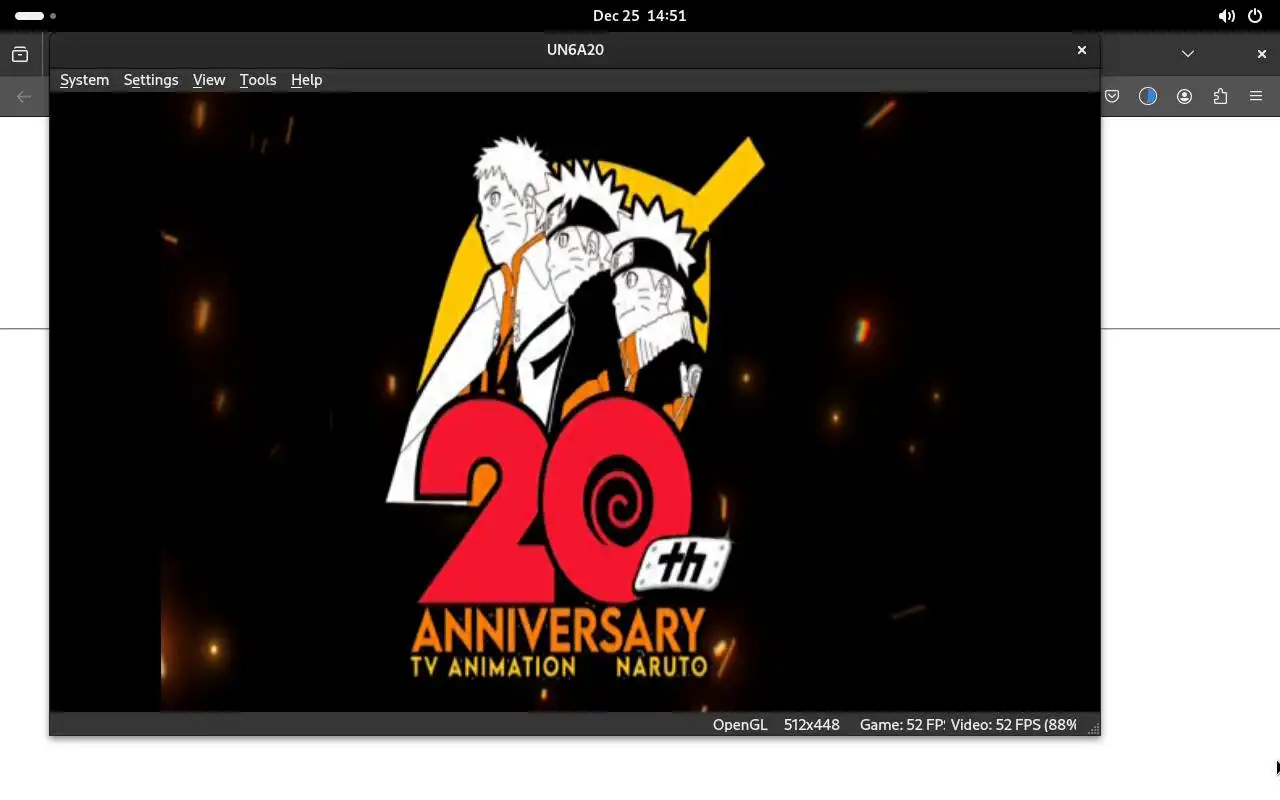Click the Game FPS status text

point(902,725)
